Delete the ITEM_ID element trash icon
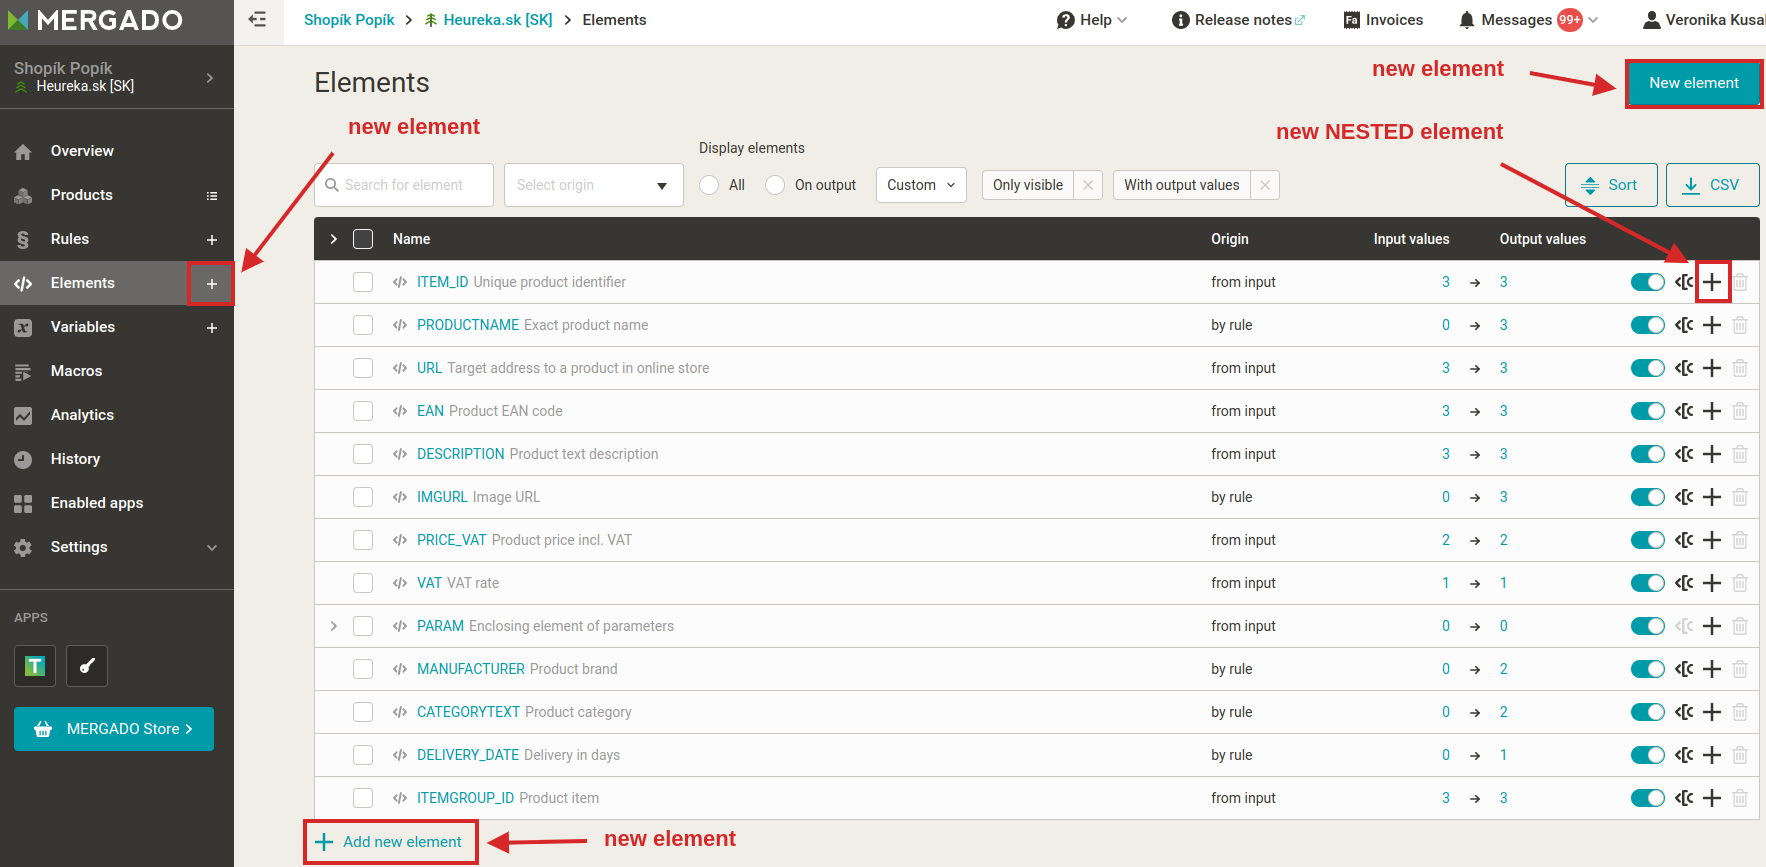This screenshot has height=867, width=1766. pyautogui.click(x=1740, y=282)
